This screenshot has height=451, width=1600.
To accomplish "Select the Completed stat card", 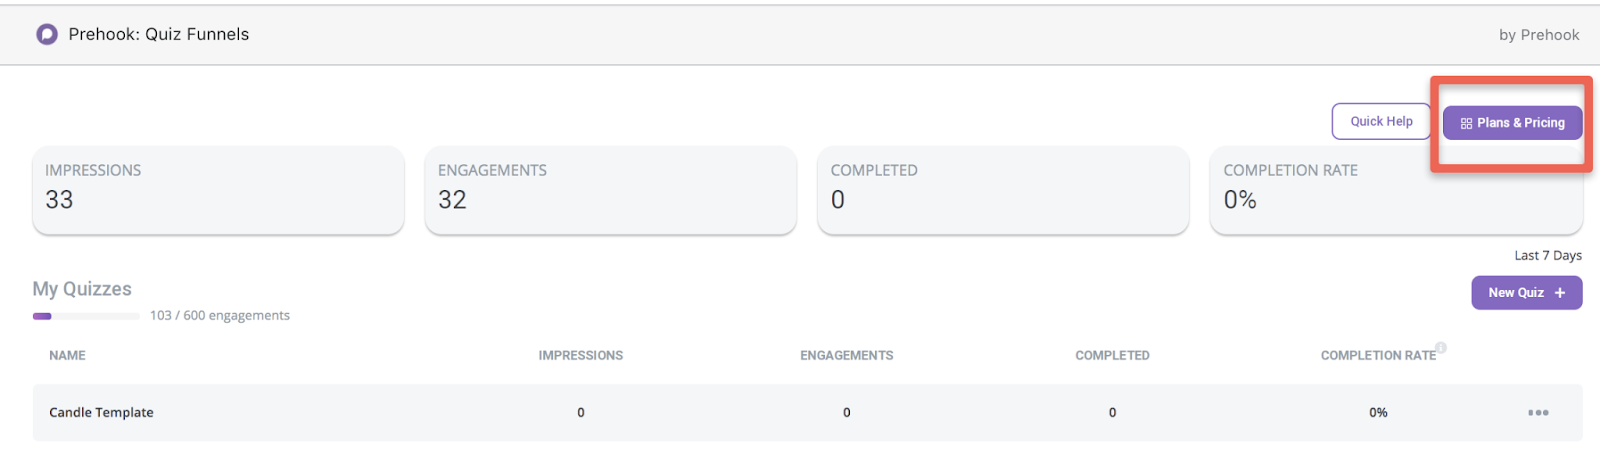I will 1003,190.
